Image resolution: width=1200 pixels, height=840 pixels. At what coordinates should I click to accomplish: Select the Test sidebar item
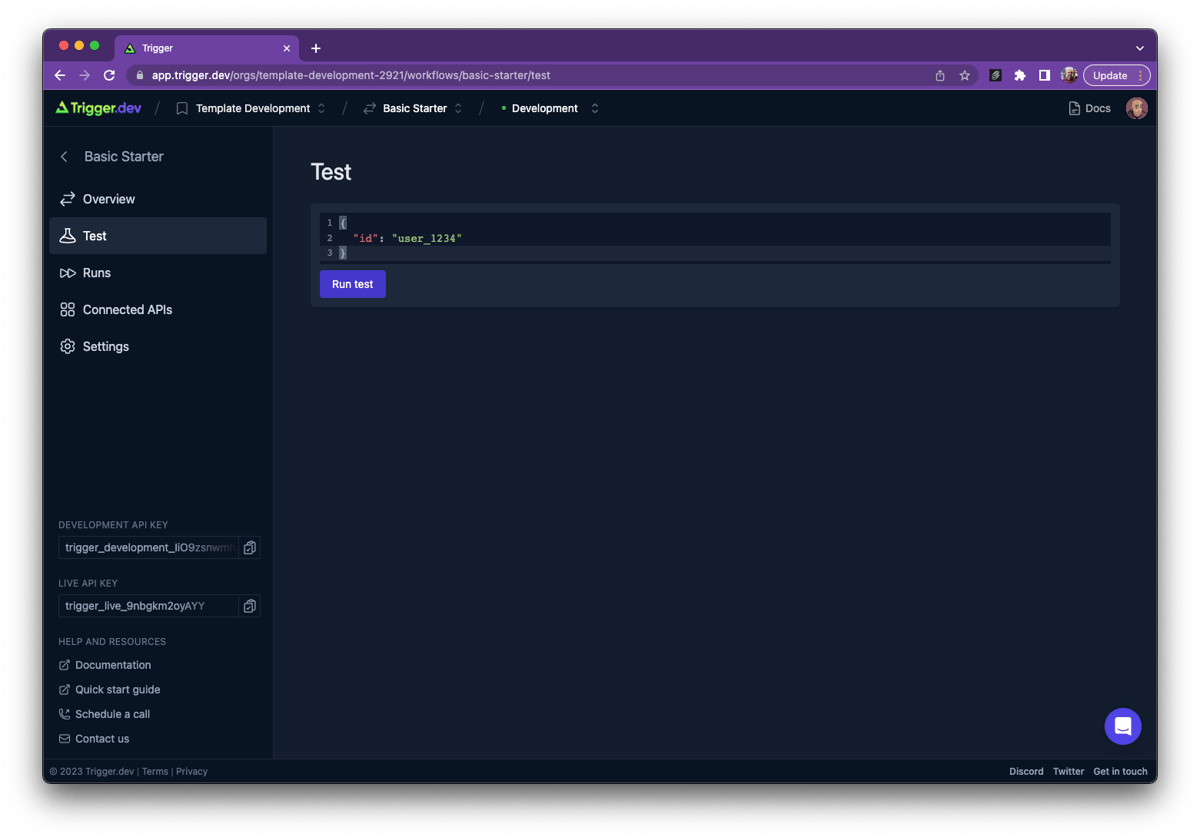(158, 236)
